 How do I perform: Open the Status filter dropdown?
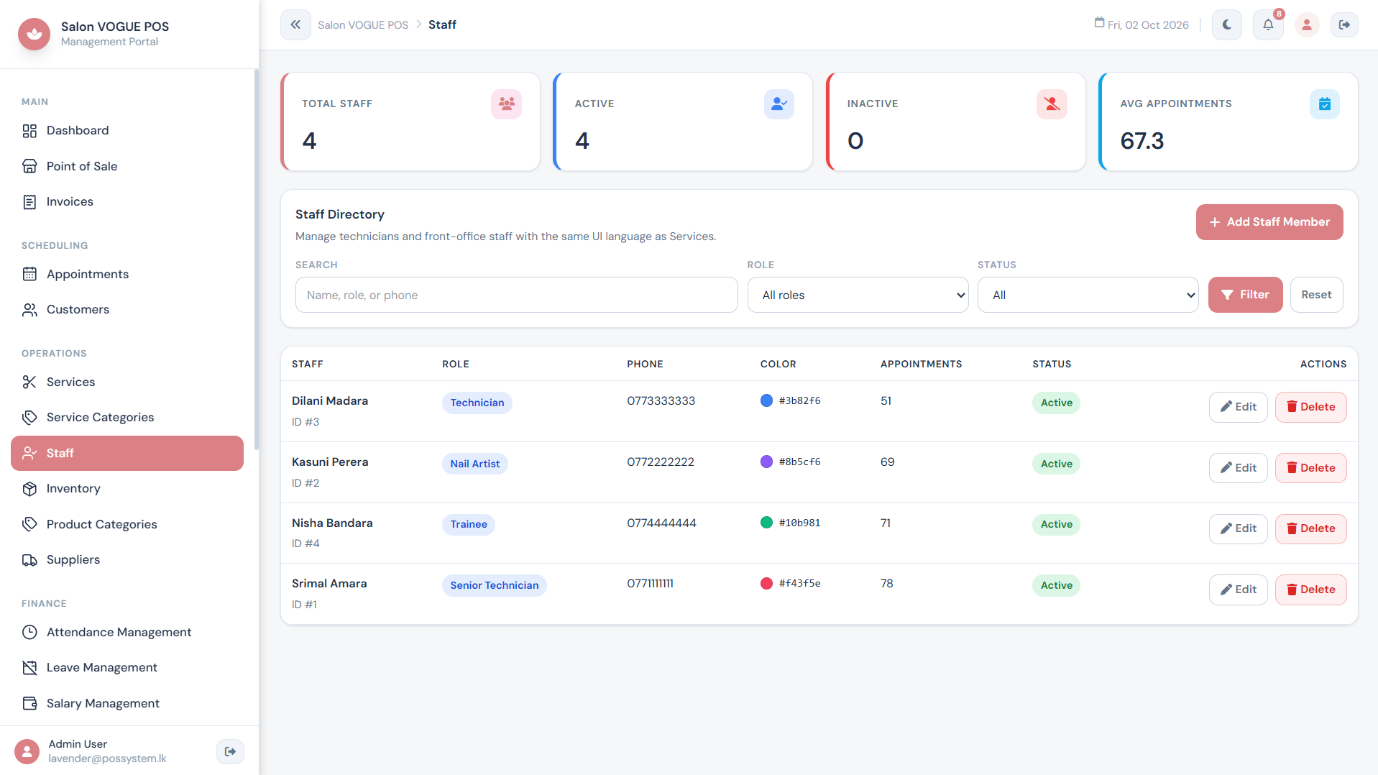(1088, 295)
